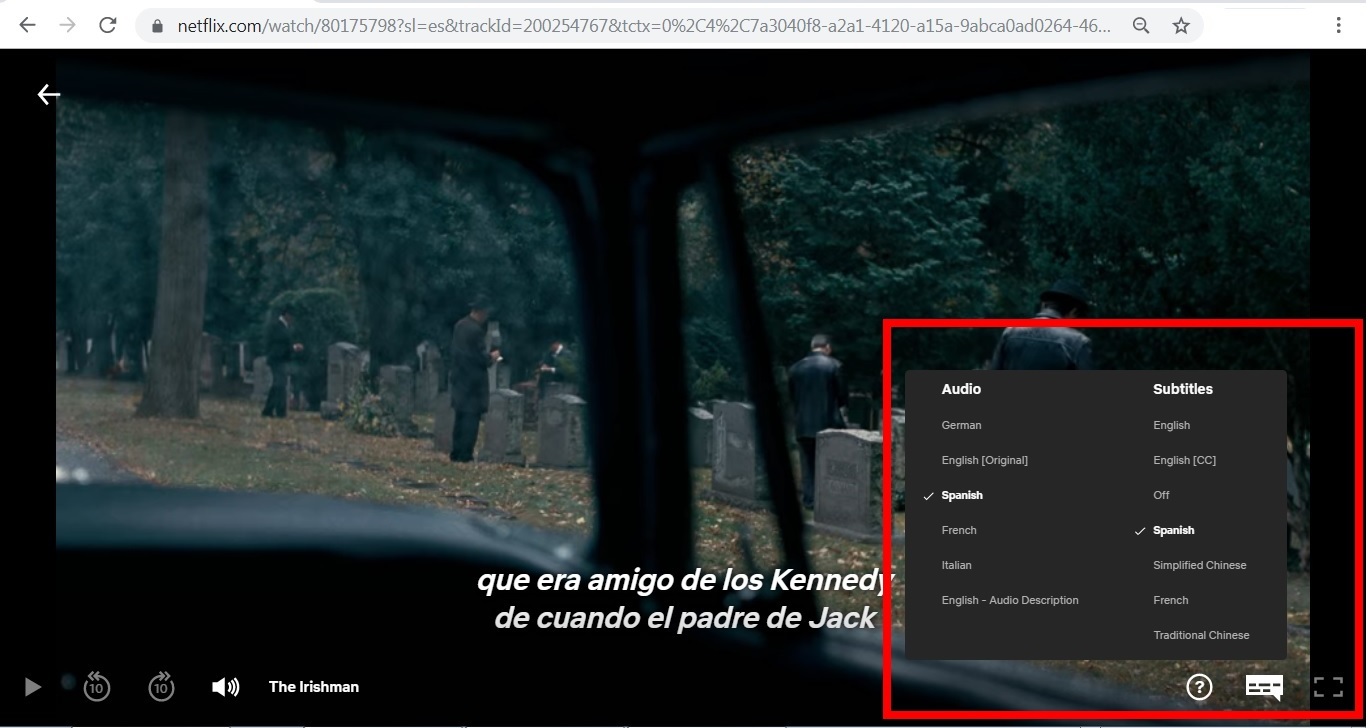Select German audio

tap(961, 425)
